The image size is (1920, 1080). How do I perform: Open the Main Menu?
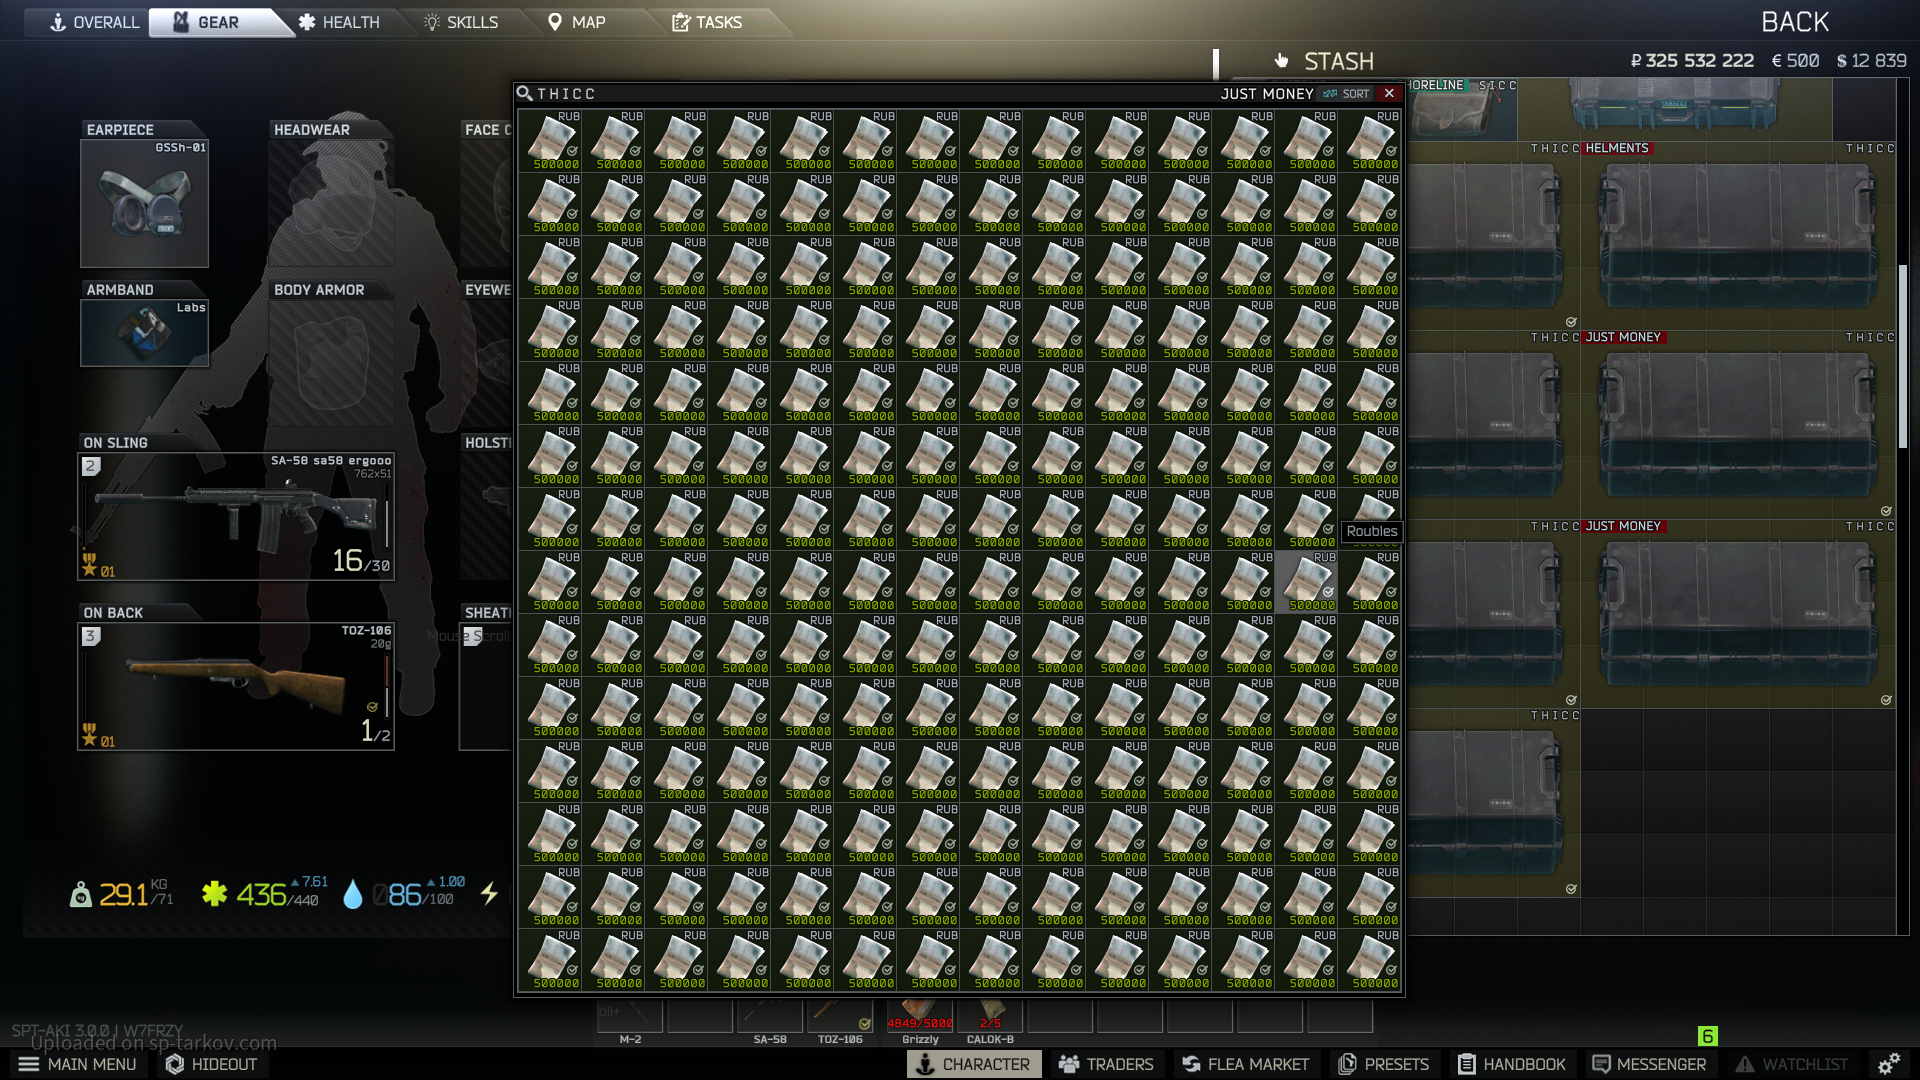coord(77,1064)
